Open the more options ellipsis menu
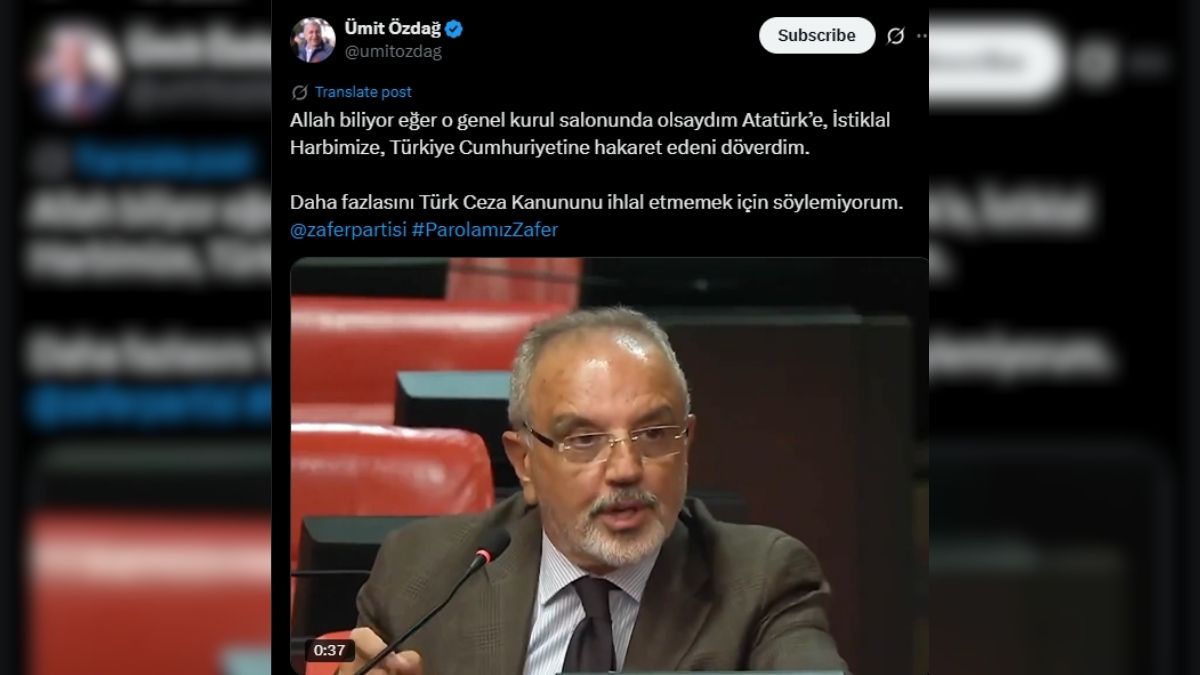Viewport: 1200px width, 675px height. pos(922,35)
